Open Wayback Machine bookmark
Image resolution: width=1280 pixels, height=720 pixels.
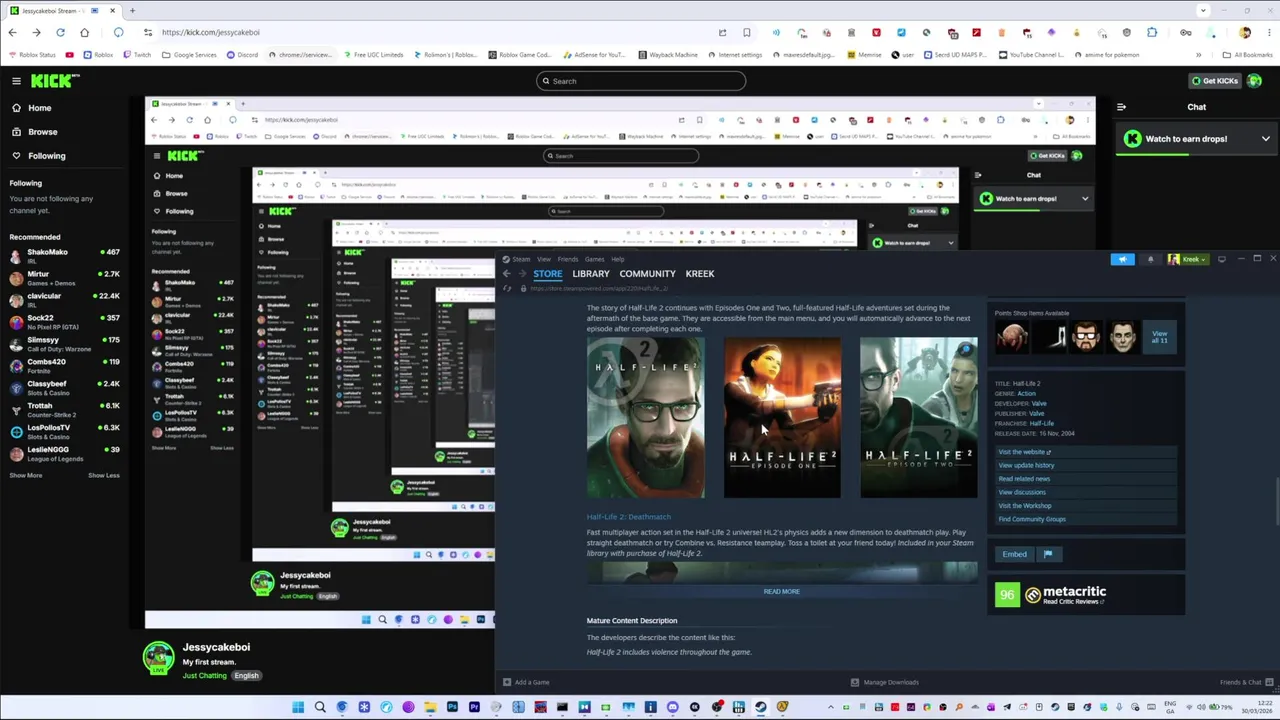668,55
